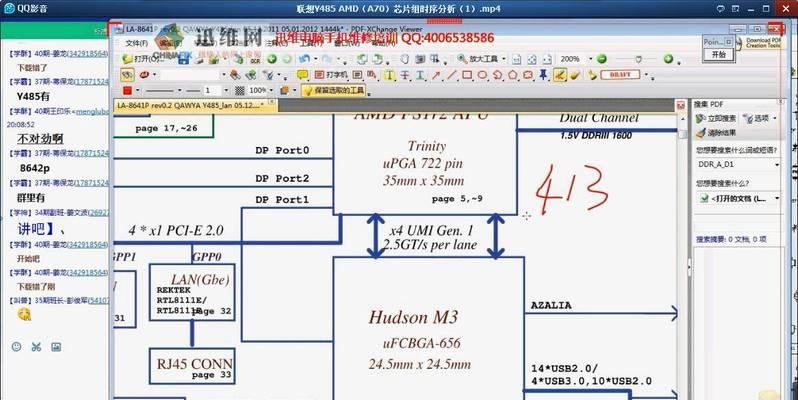Select the Sticky Note comment tool

(x=302, y=75)
